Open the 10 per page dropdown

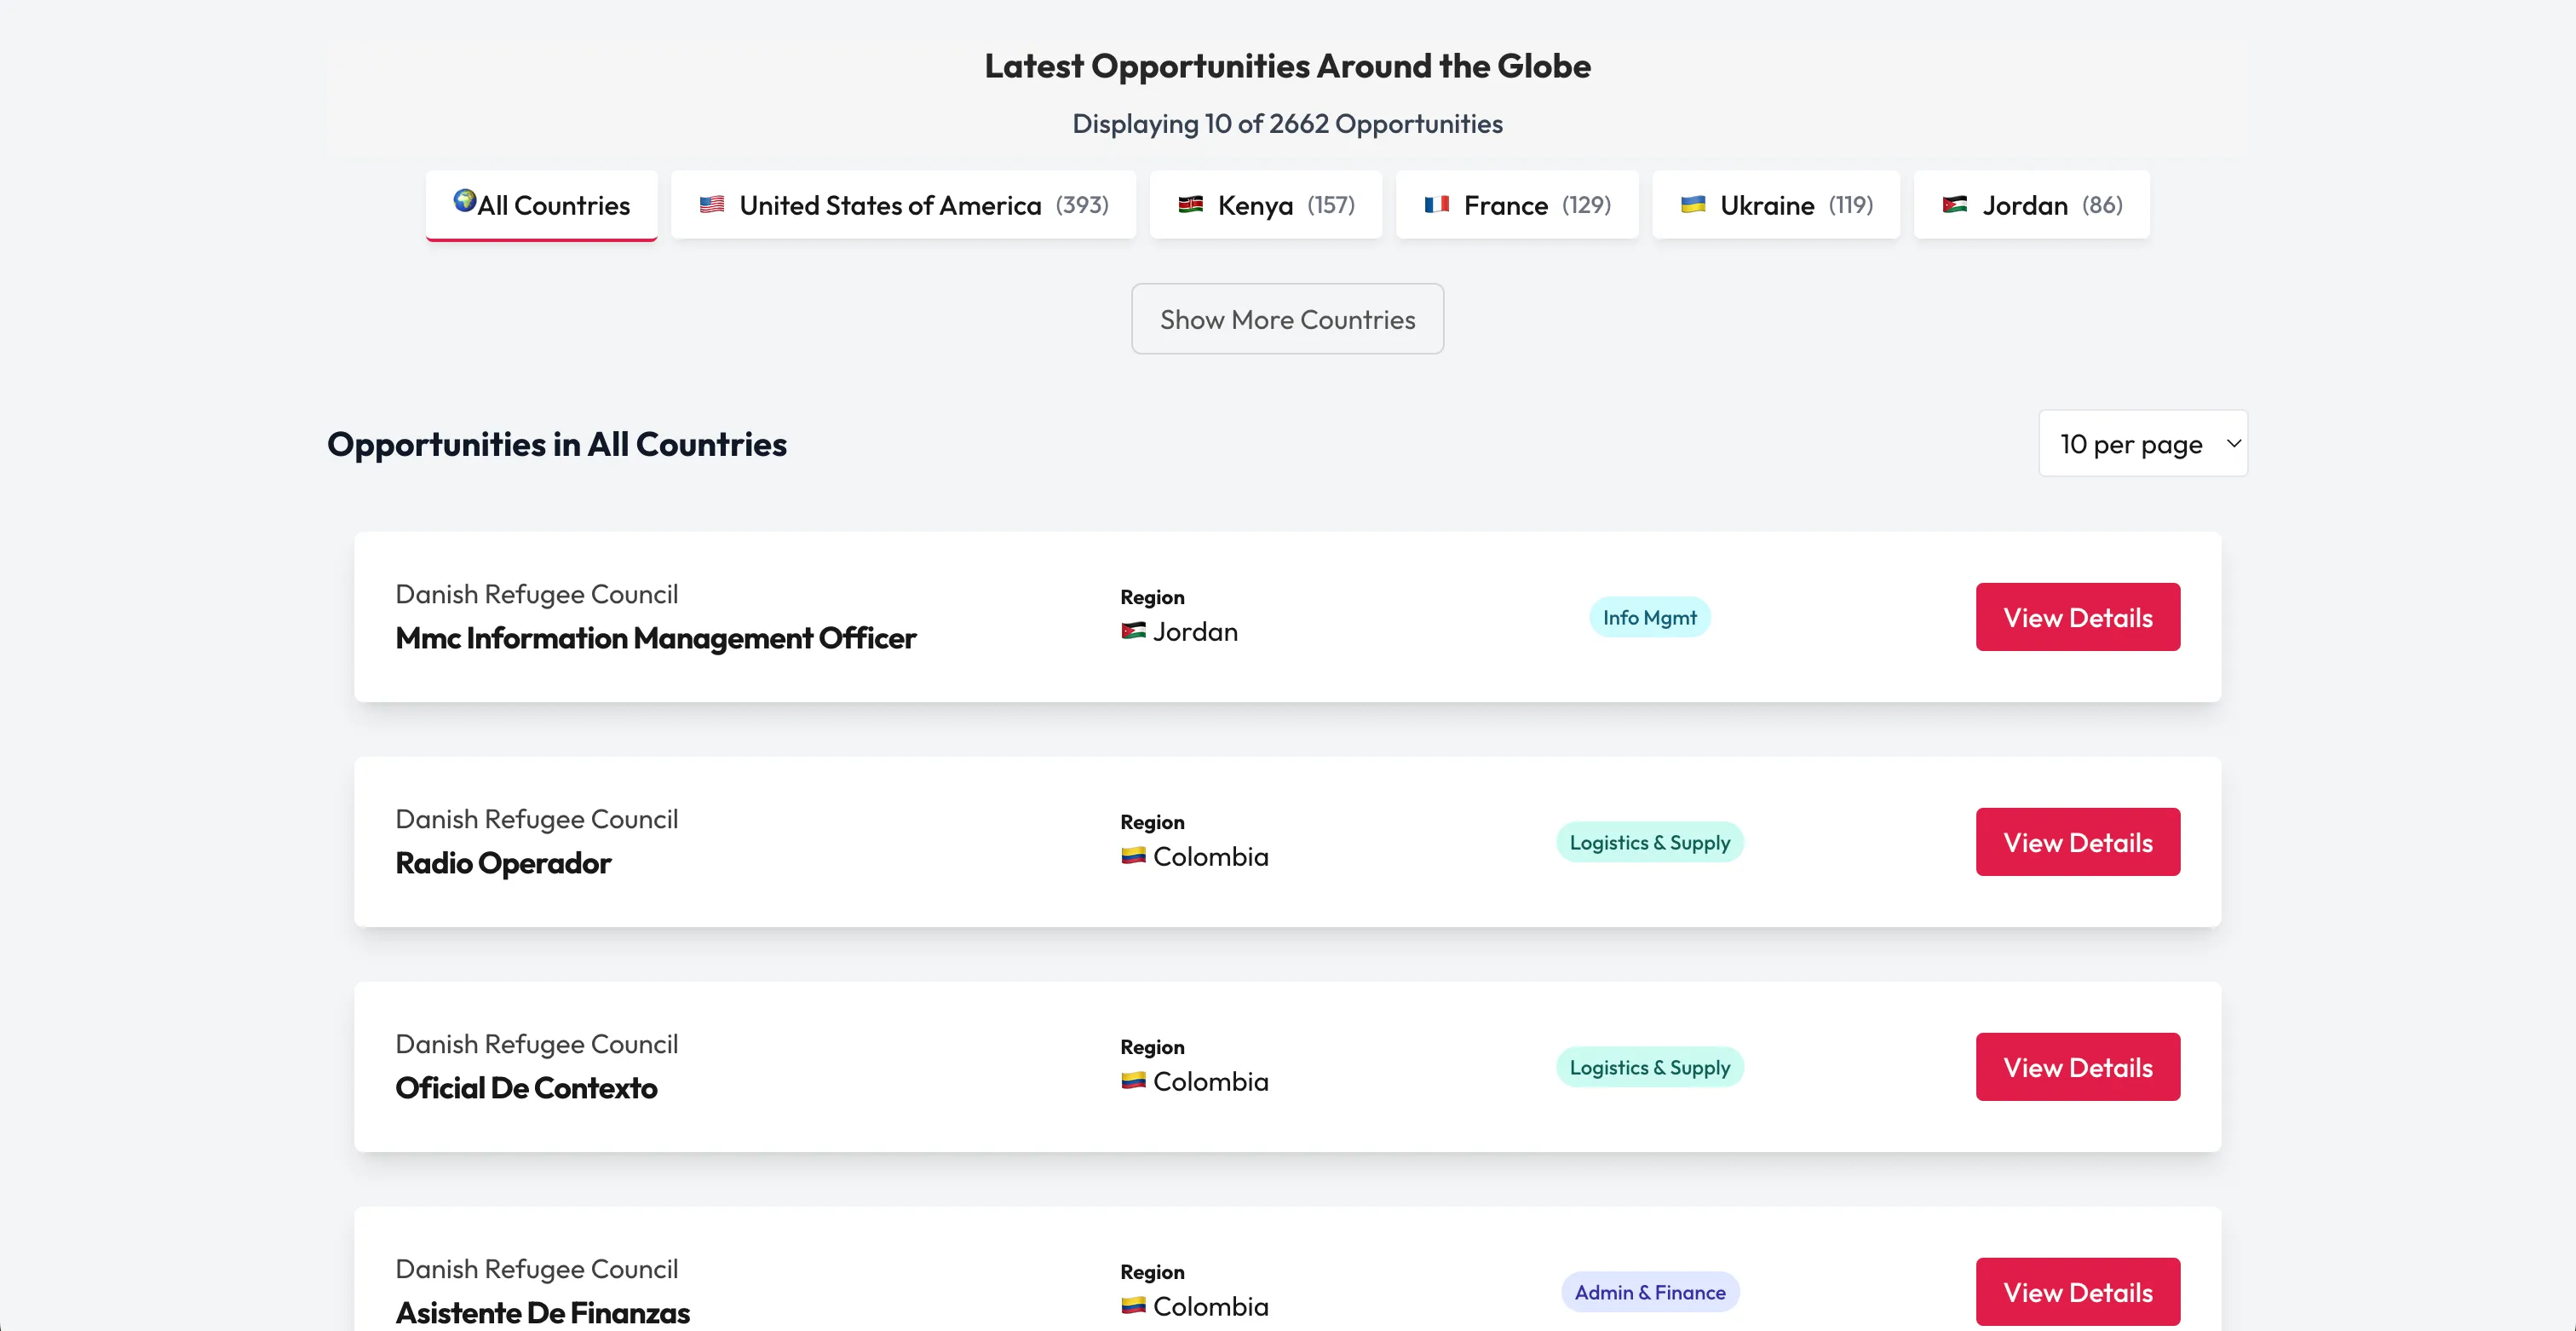pyautogui.click(x=2130, y=444)
